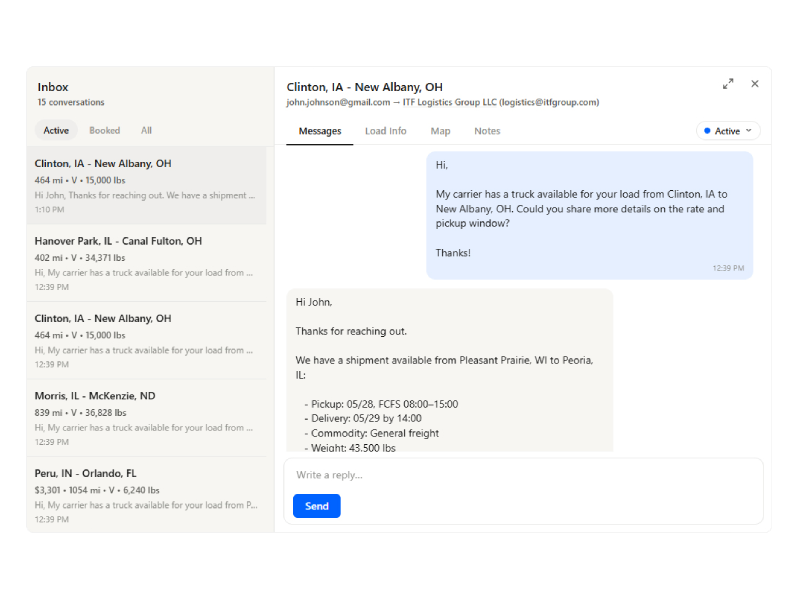800x600 pixels.
Task: Expand the conversation panel to full view
Action: point(728,84)
